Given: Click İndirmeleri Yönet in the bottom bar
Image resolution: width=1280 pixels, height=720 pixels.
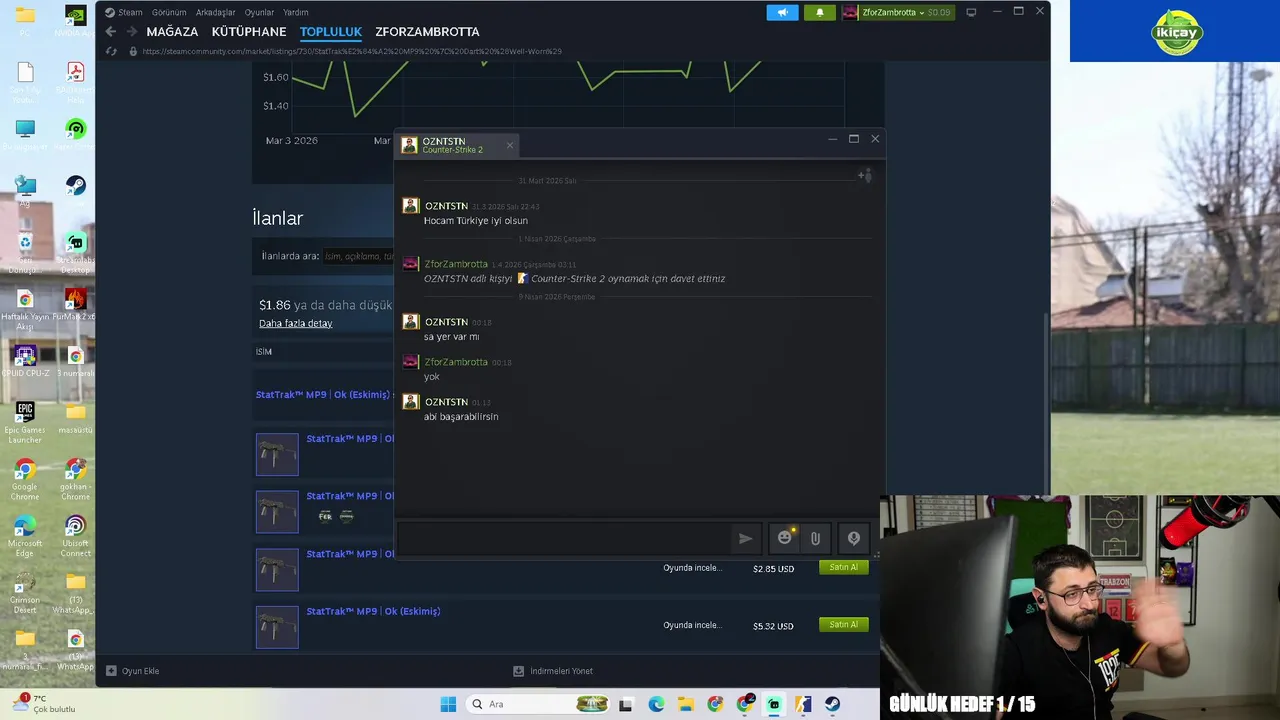Looking at the screenshot, I should tap(553, 671).
